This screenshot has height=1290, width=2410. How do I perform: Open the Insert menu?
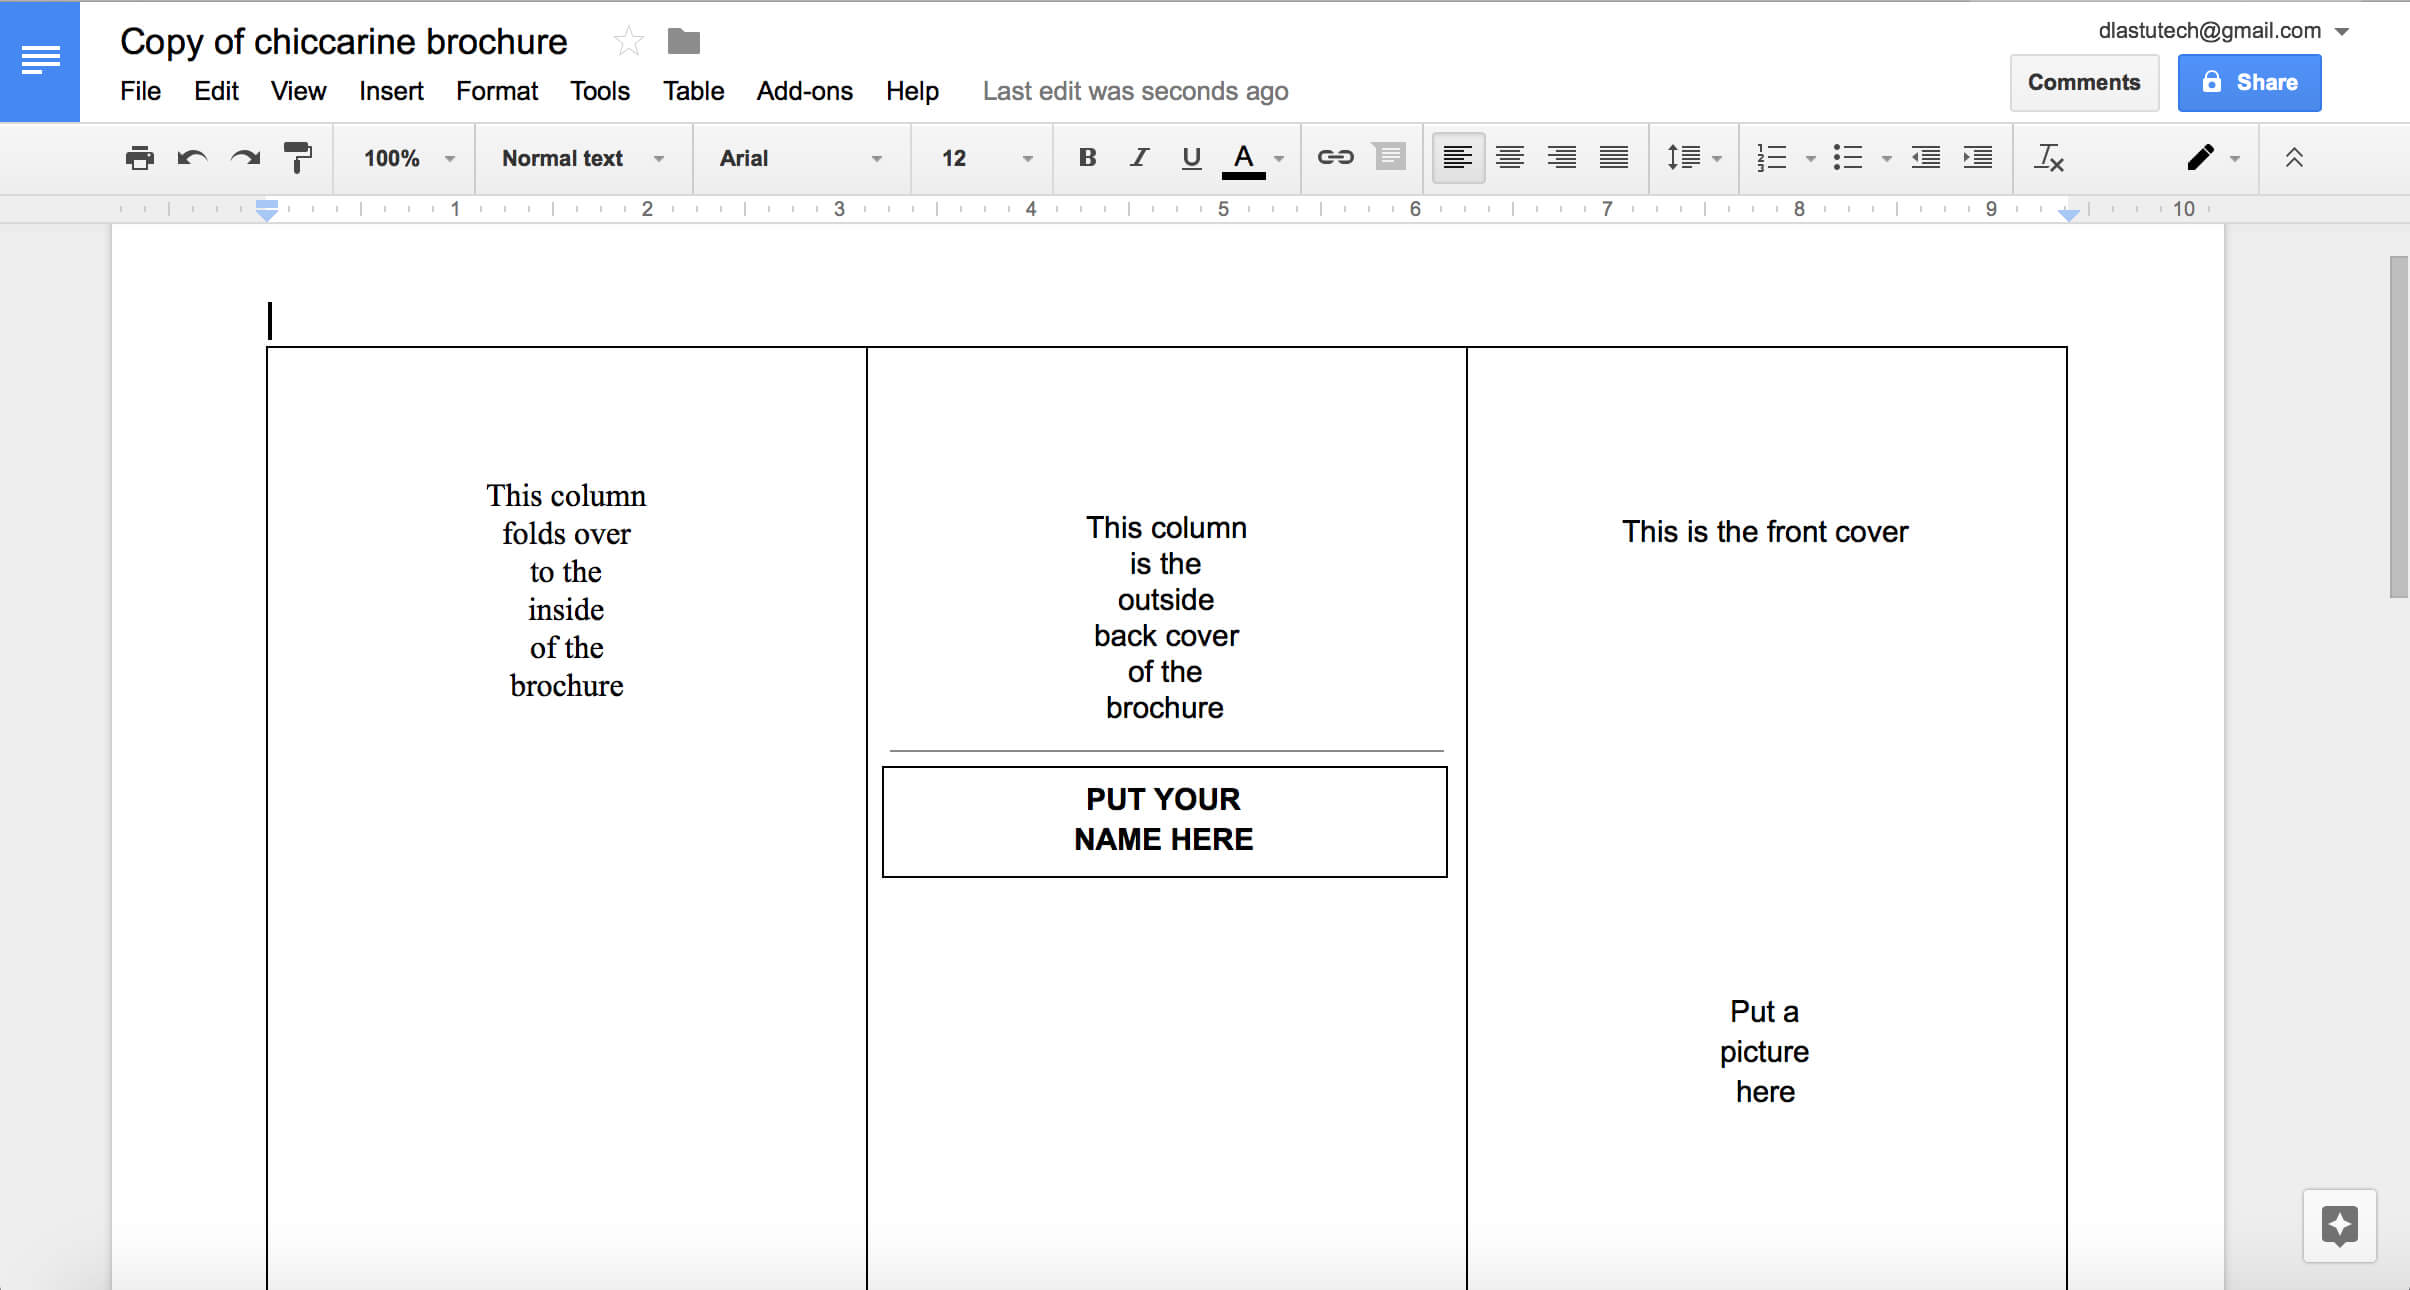click(x=387, y=91)
